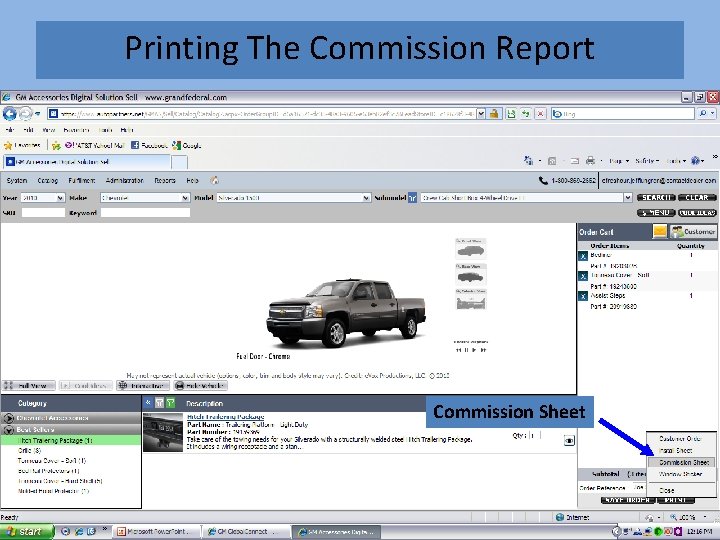Image resolution: width=720 pixels, height=540 pixels.
Task: Click the Qty field for hitch package
Action: pos(534,435)
